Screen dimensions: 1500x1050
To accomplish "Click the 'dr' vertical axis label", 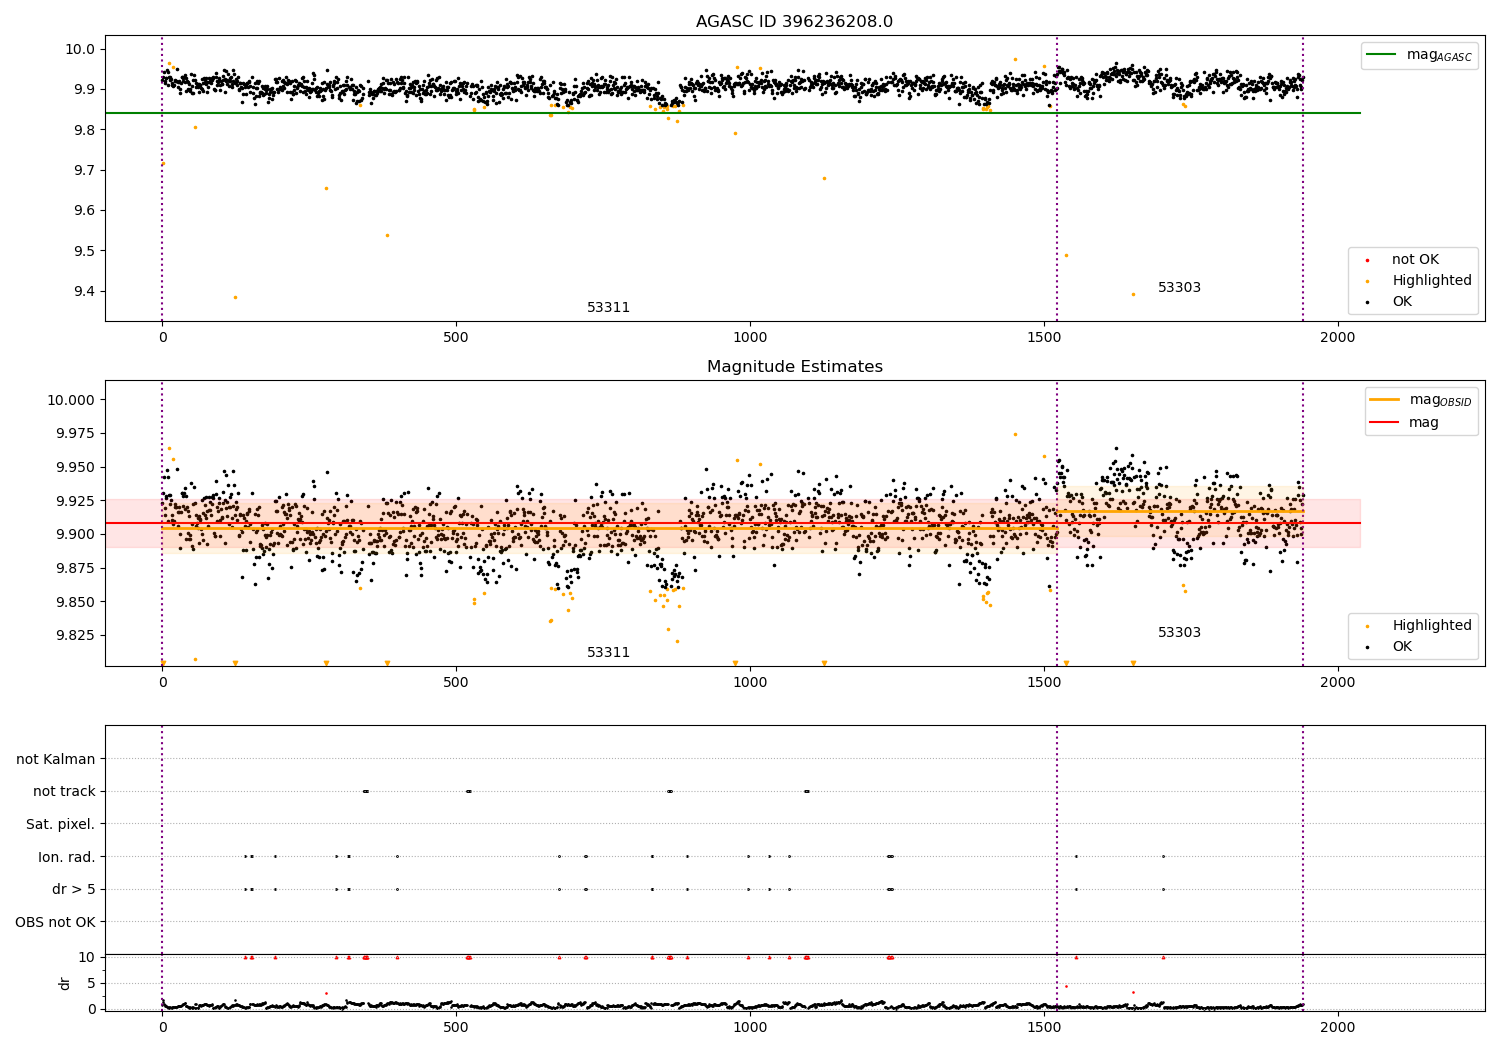I will point(65,983).
